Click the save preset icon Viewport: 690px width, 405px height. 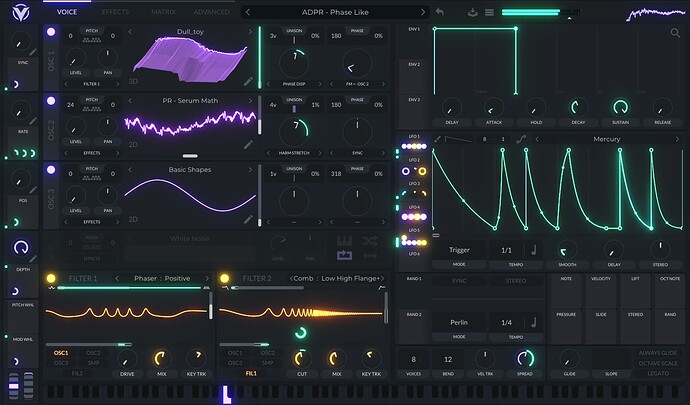[473, 12]
